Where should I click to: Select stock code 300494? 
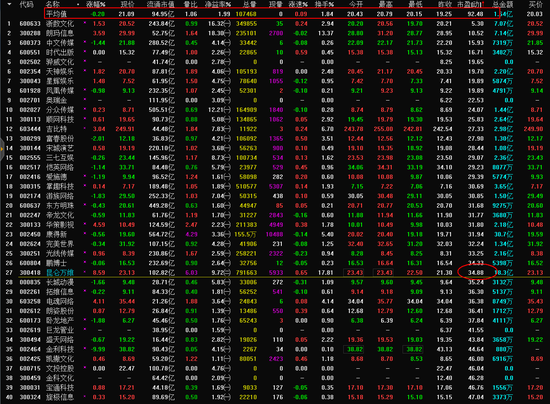click(x=30, y=340)
